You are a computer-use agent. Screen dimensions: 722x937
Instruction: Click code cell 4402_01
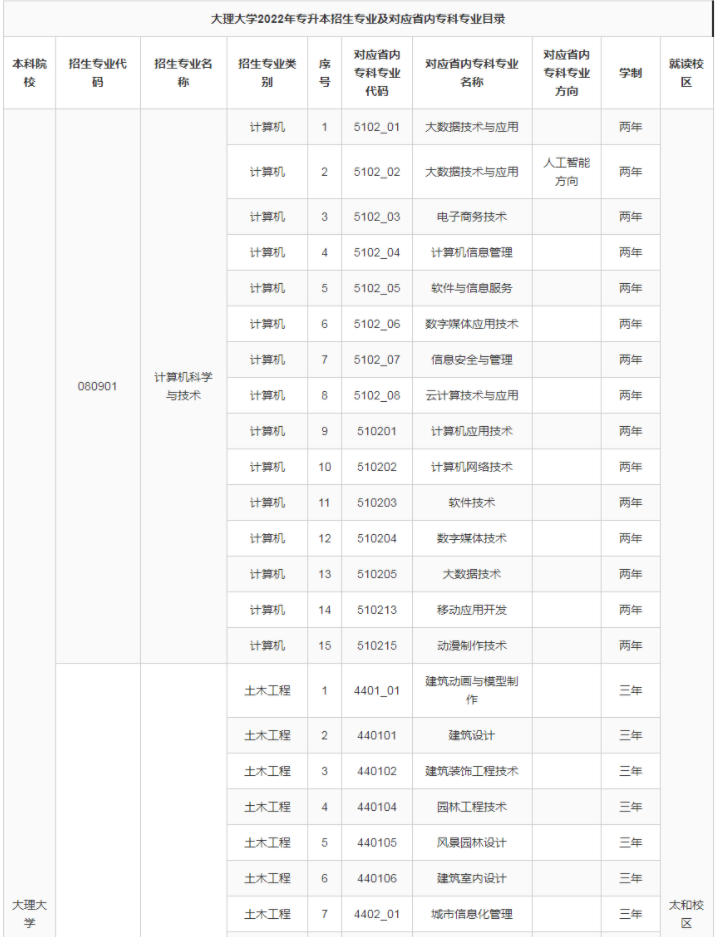click(x=377, y=914)
